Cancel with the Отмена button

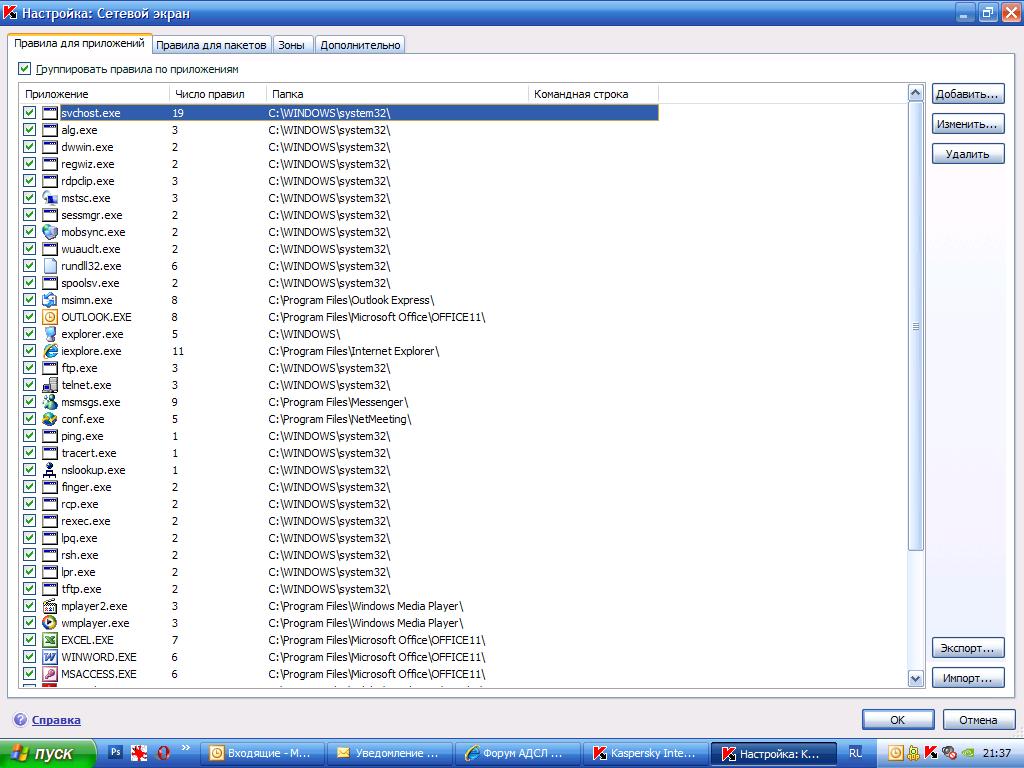tap(978, 720)
